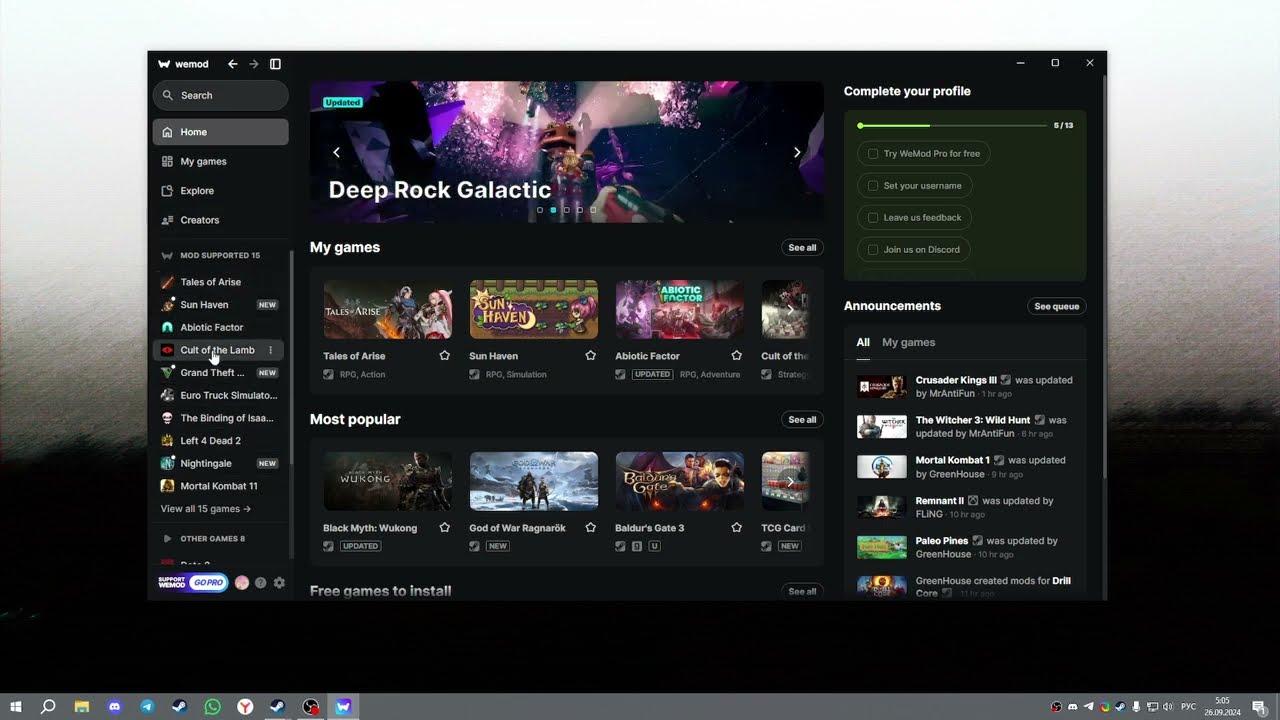
Task: Switch to the All announcements tab
Action: (x=863, y=342)
